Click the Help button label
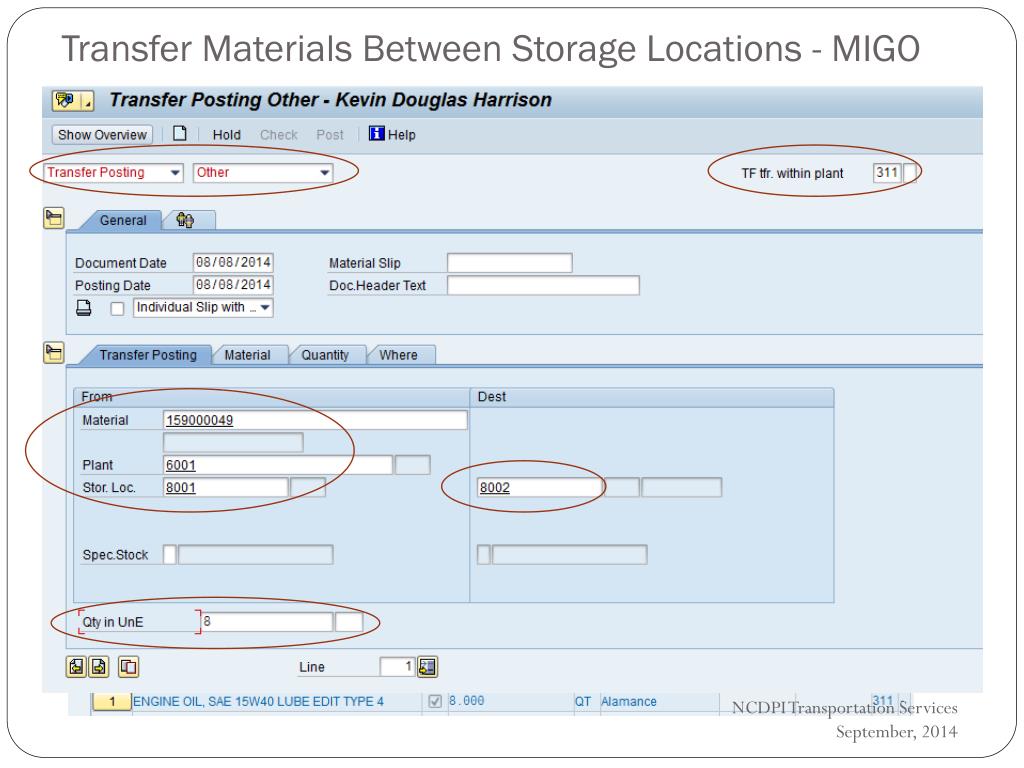The height and width of the screenshot is (768, 1024). point(402,135)
